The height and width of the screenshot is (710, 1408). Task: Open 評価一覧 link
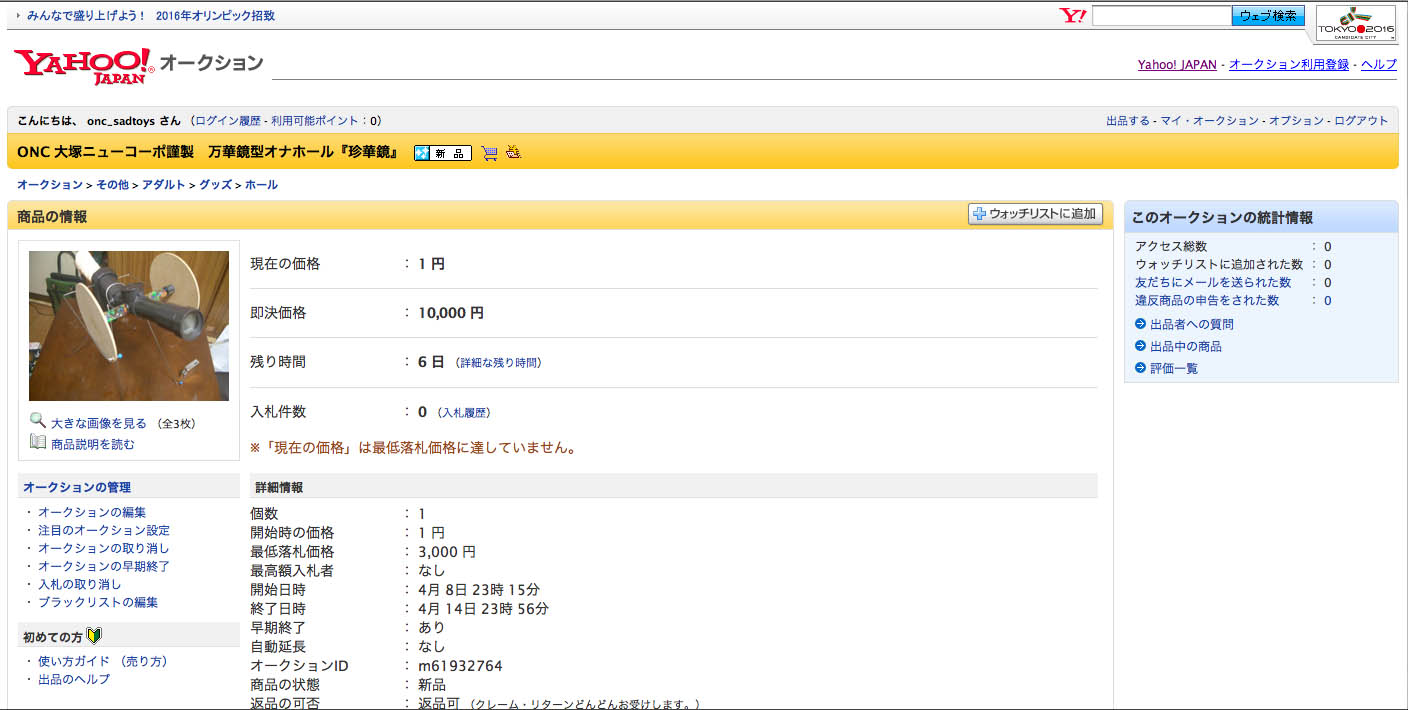point(1174,368)
